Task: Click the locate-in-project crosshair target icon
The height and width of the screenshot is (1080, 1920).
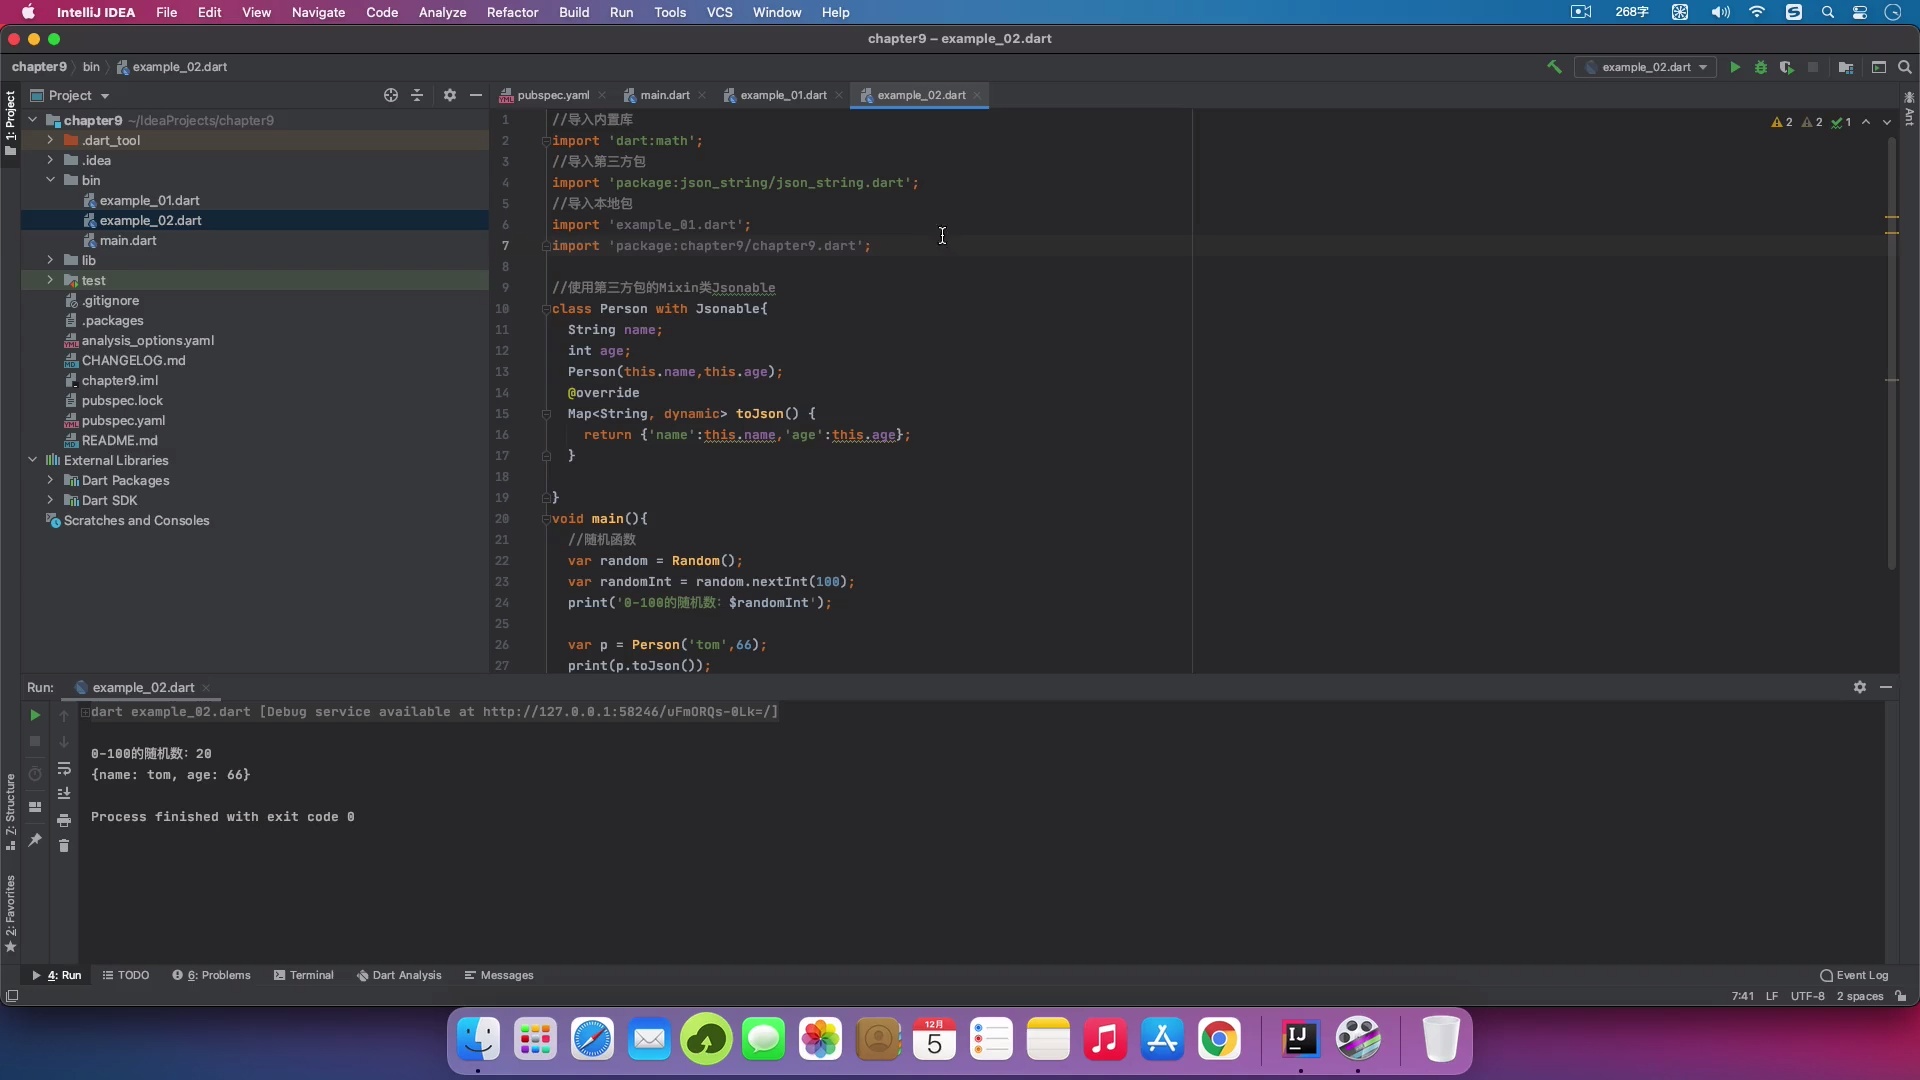Action: [391, 95]
